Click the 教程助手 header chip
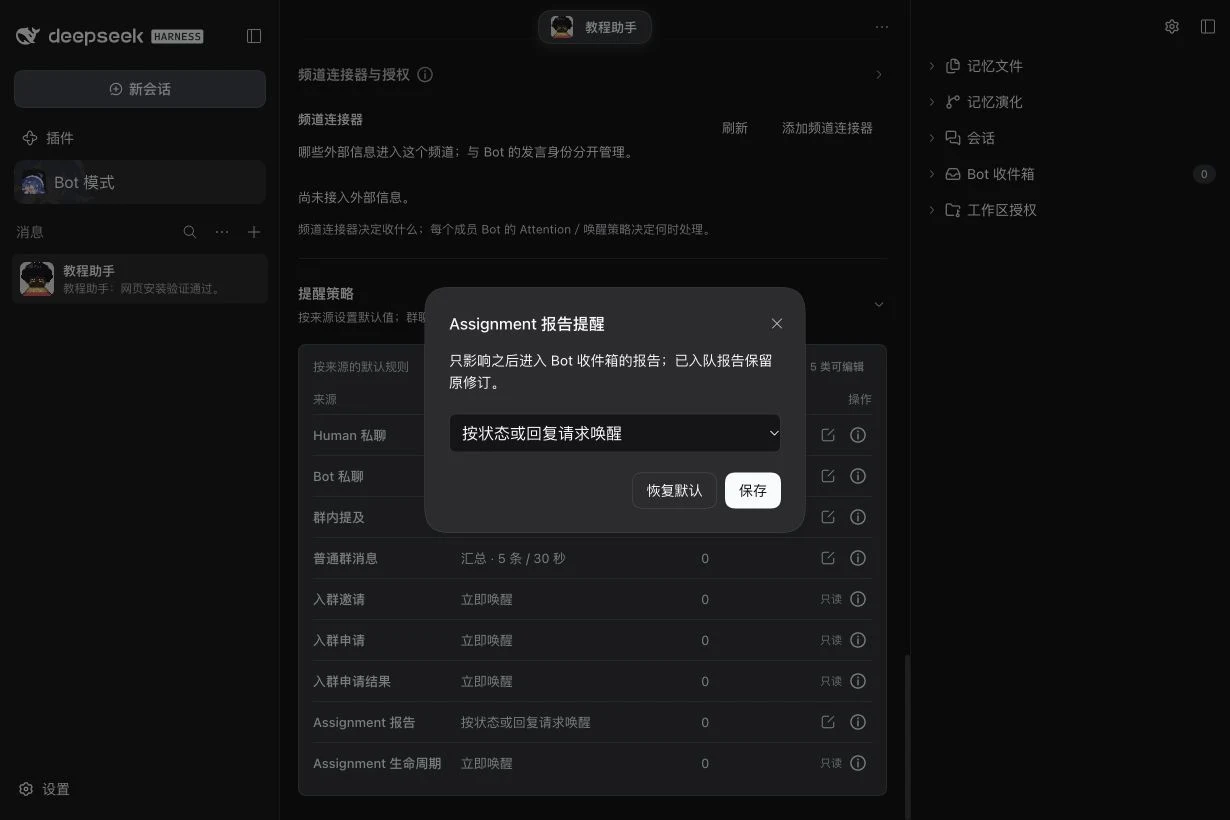Screen dimensions: 1230x820 (595, 27)
